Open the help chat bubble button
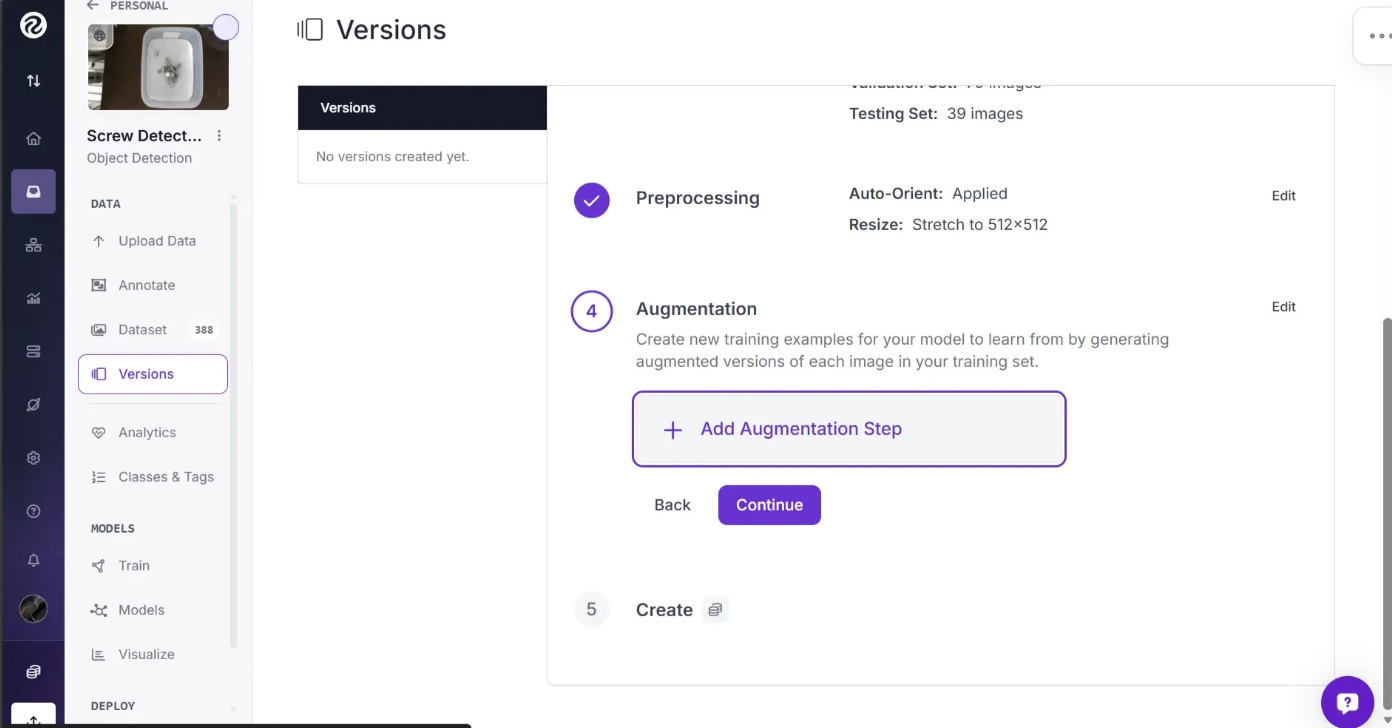The height and width of the screenshot is (728, 1392). click(1346, 702)
